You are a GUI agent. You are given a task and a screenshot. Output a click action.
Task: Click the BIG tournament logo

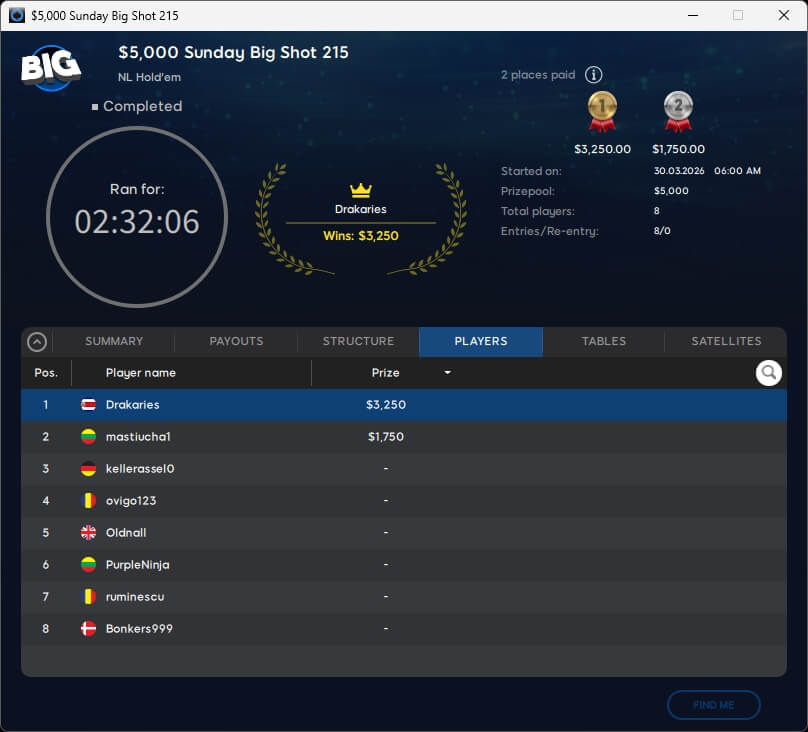tap(50, 68)
